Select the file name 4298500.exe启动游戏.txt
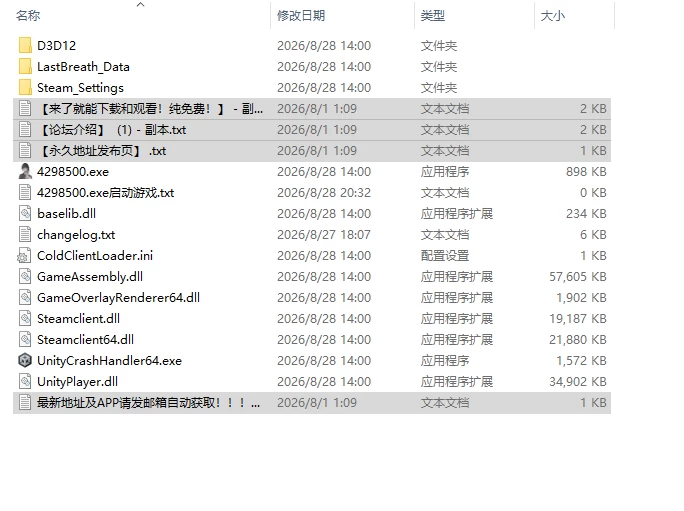The height and width of the screenshot is (511, 684). [106, 192]
